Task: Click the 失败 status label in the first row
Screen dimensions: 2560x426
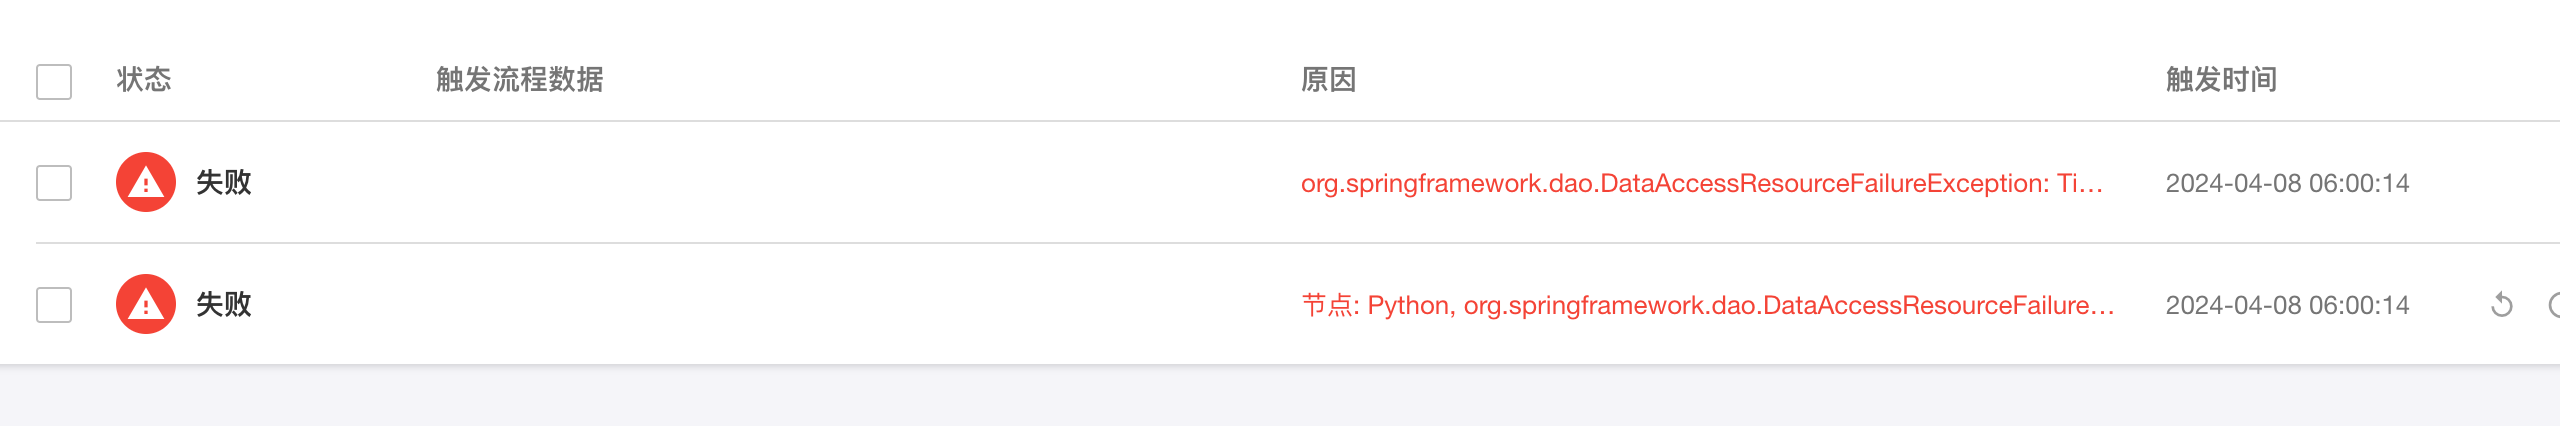Action: 224,183
